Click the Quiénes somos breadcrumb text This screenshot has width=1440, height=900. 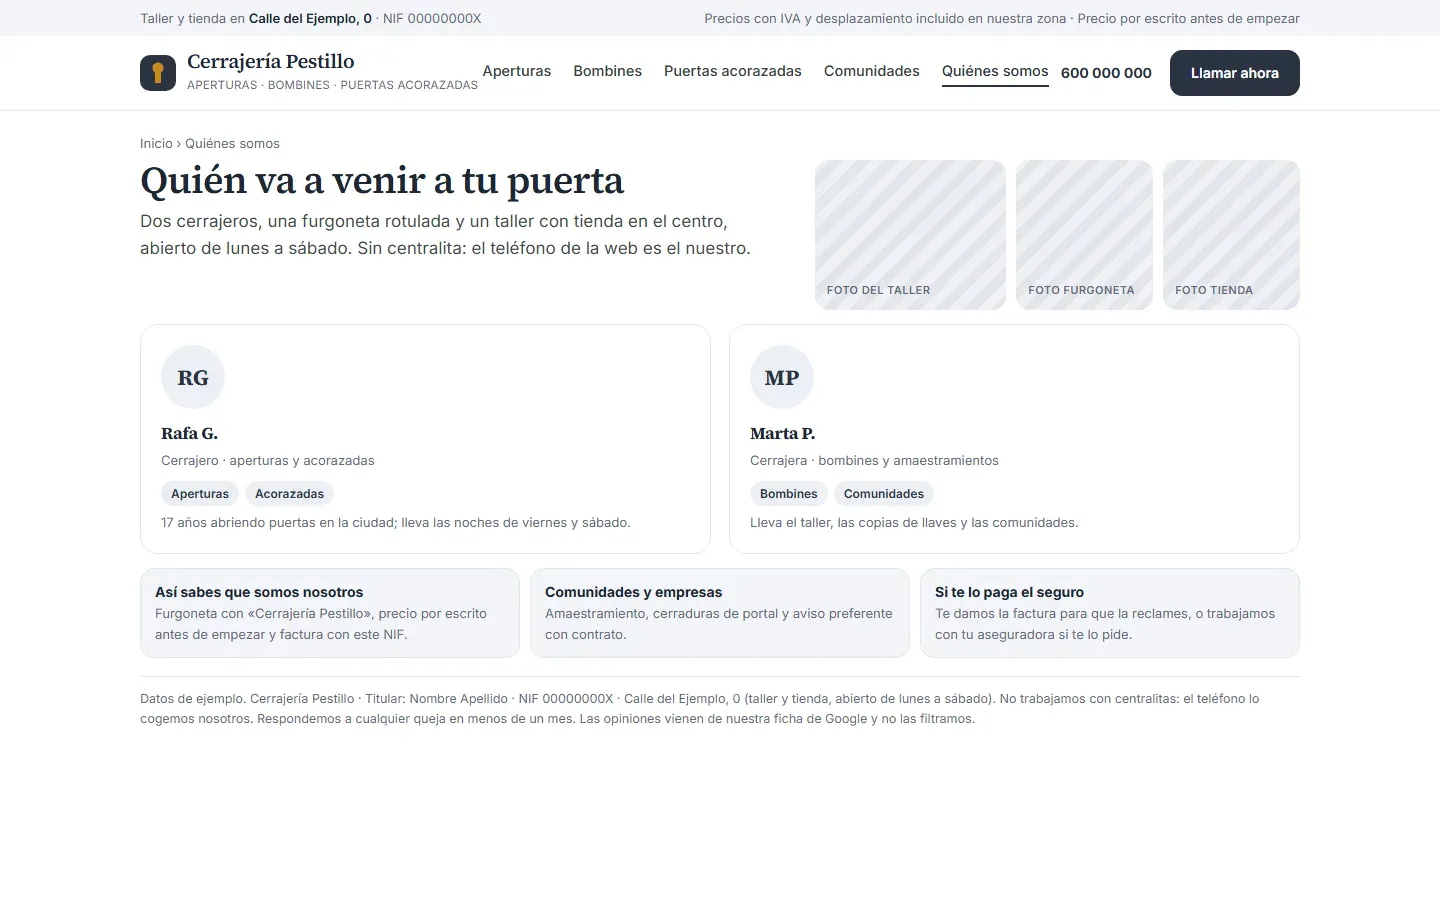pyautogui.click(x=232, y=143)
